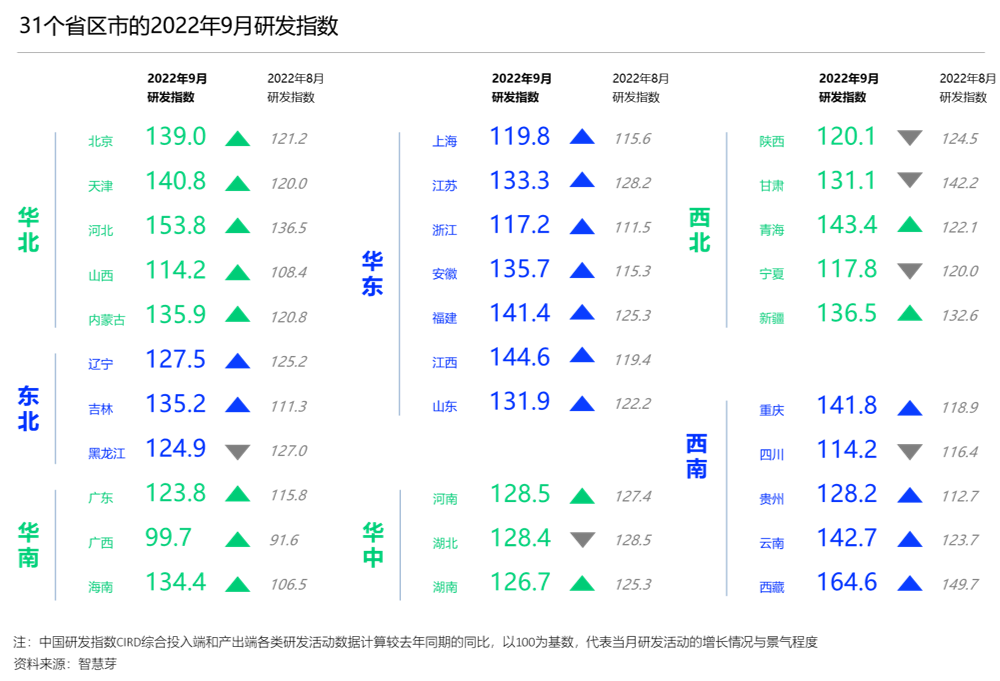Click the gray down arrow for 黑龙江
This screenshot has width=1000, height=681.
[237, 451]
